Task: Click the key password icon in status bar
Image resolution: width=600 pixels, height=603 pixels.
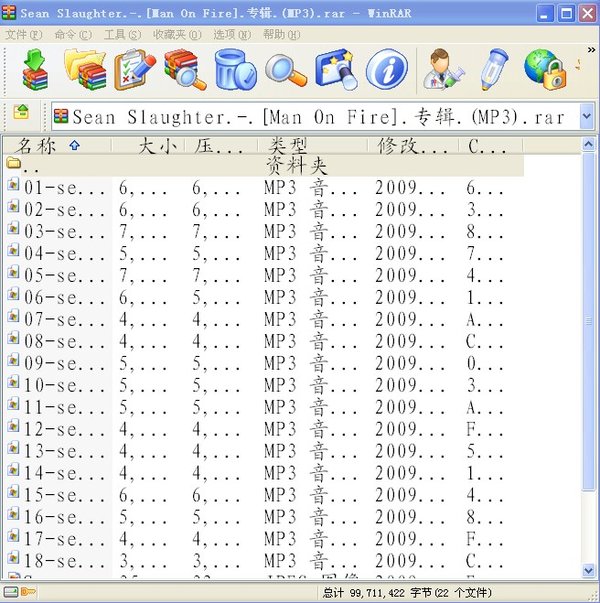Action: click(28, 591)
